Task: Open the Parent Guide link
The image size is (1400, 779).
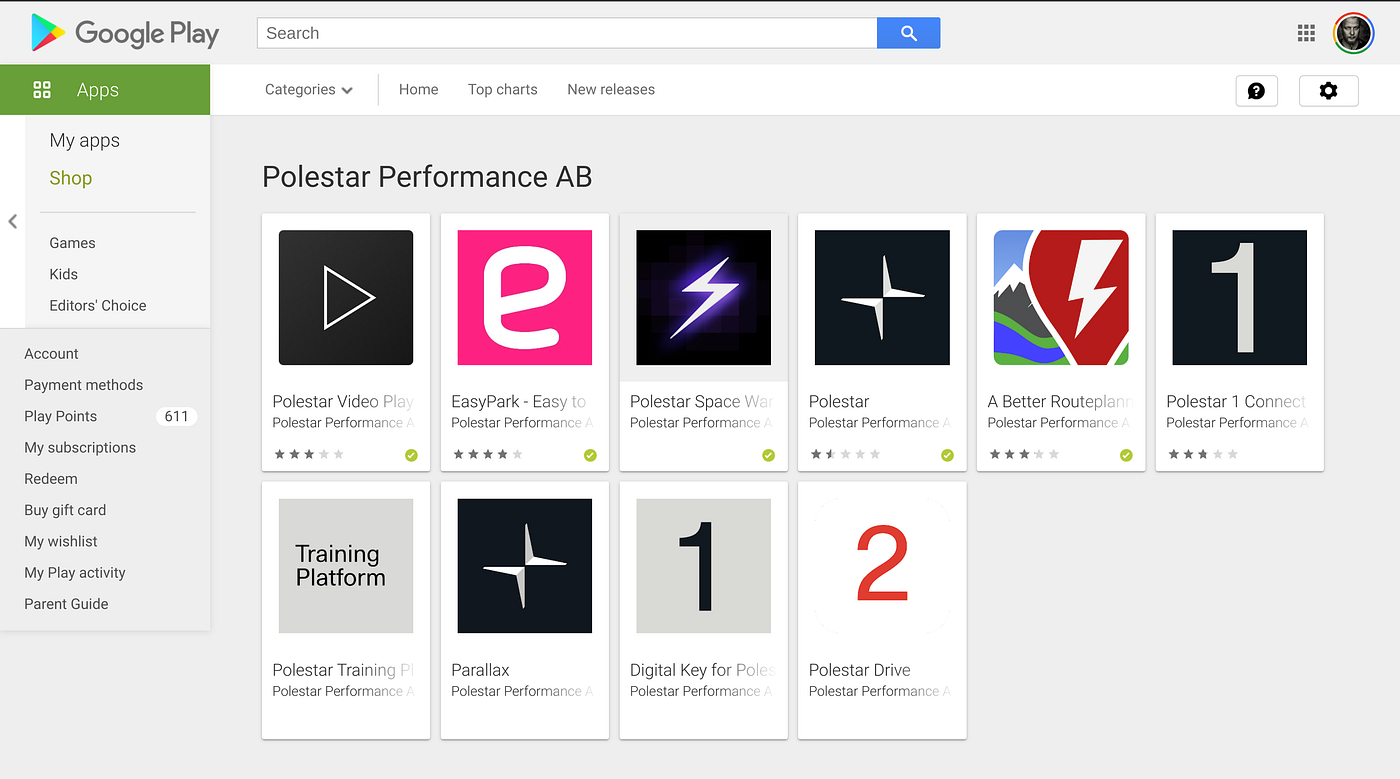Action: pos(66,604)
